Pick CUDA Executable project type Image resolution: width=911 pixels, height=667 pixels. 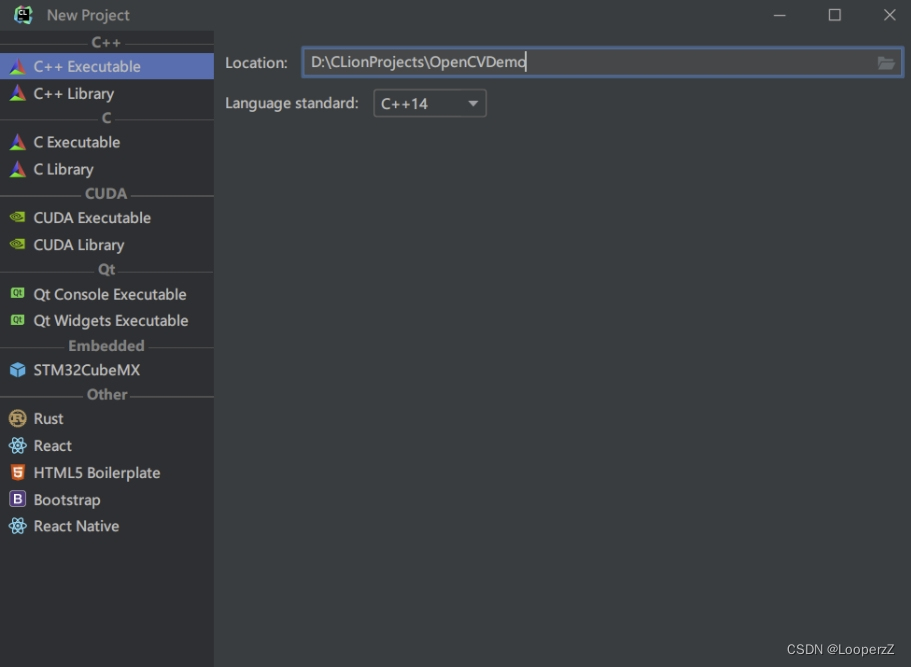(x=107, y=217)
